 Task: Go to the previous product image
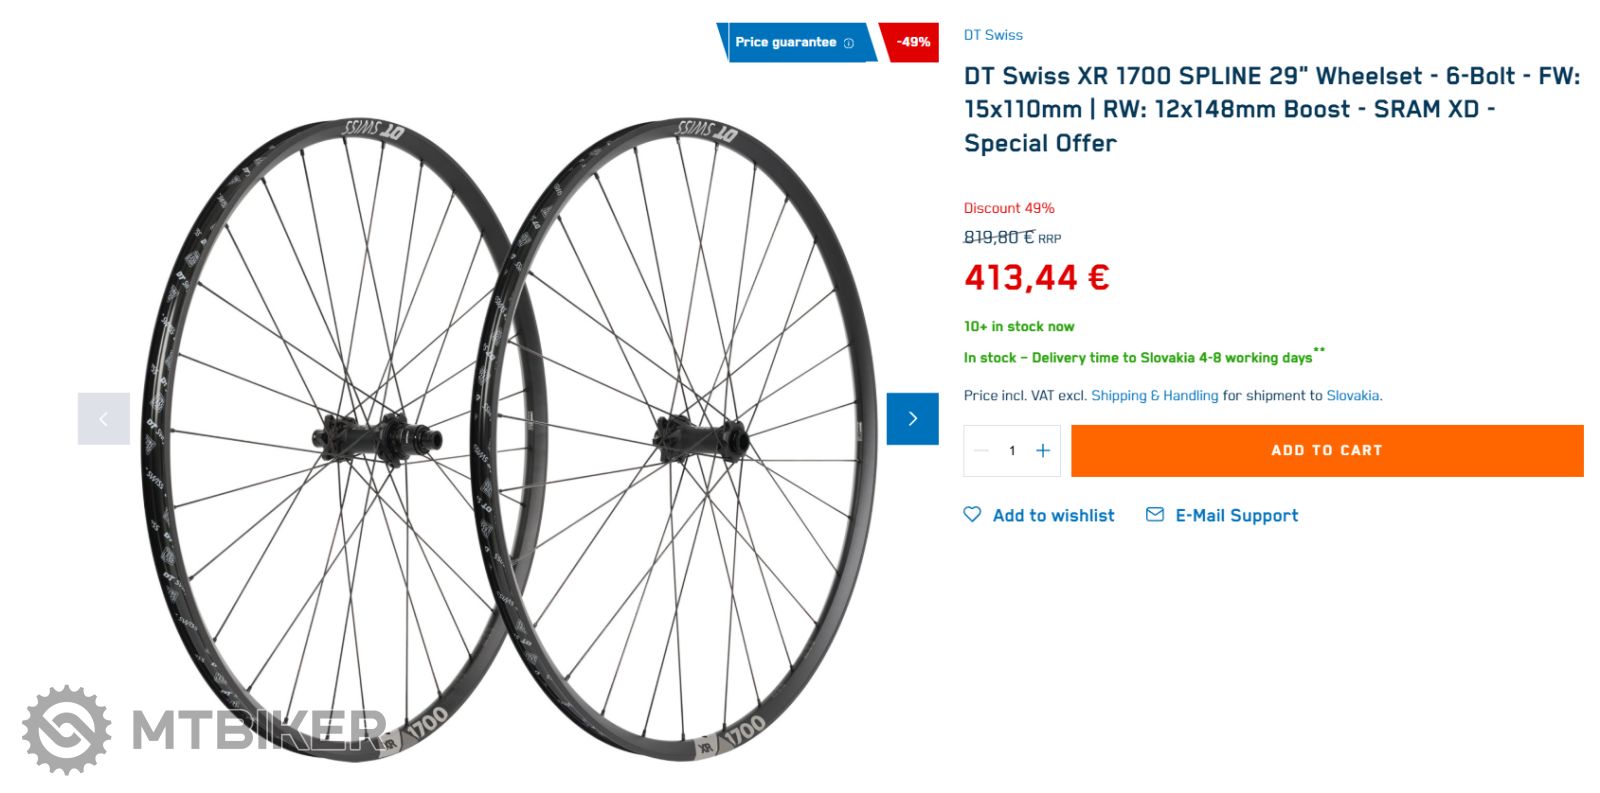coord(104,418)
